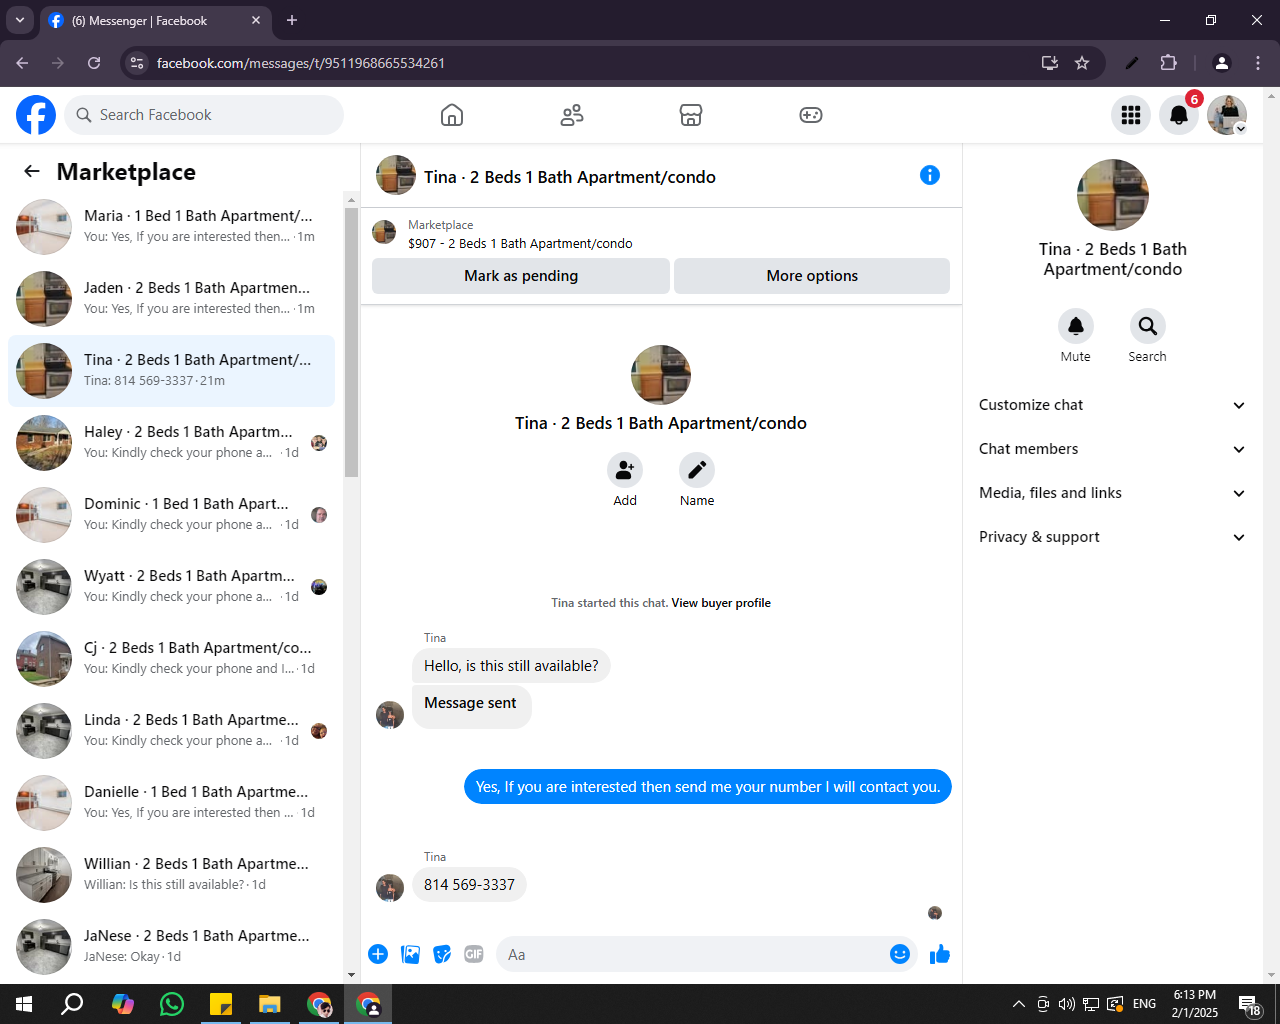This screenshot has width=1280, height=1024.
Task: Open Chrome extensions puzzle icon
Action: click(x=1168, y=63)
